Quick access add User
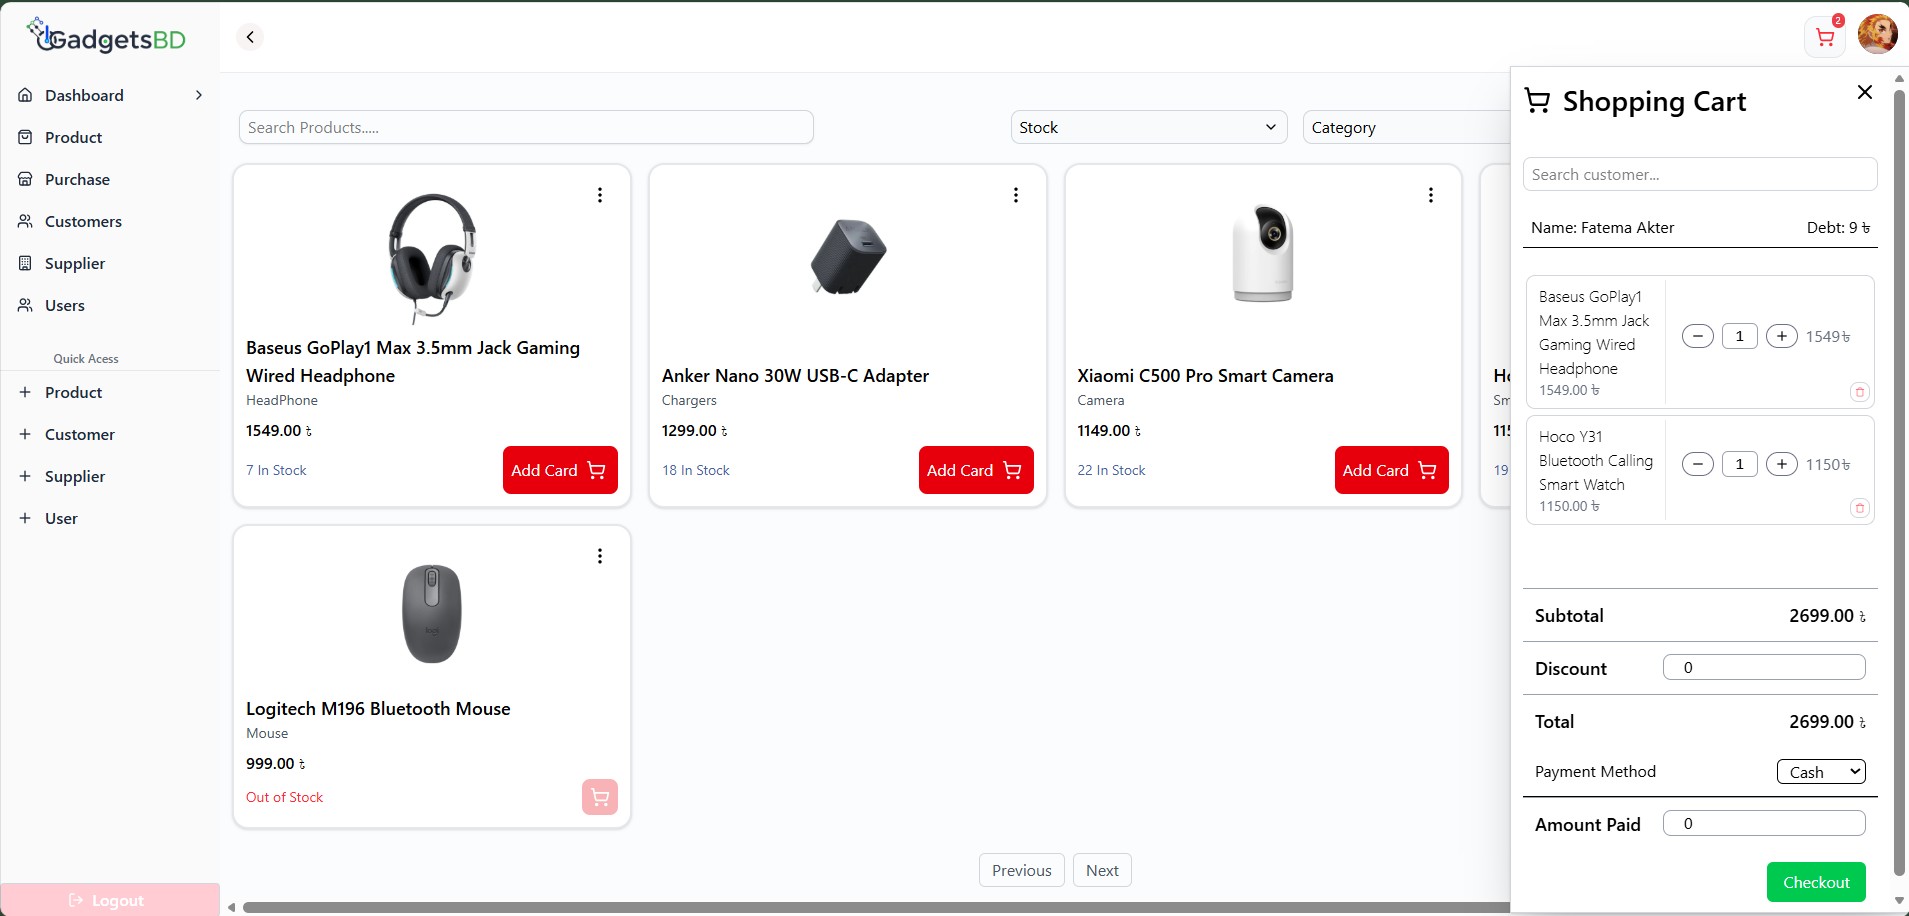The height and width of the screenshot is (916, 1909). 61,518
